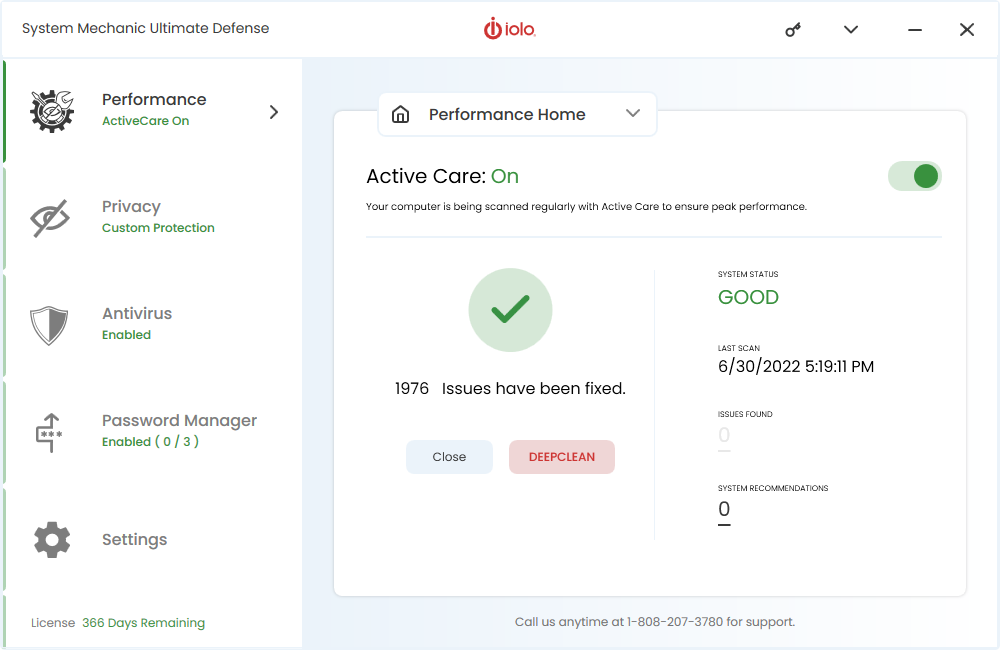
Task: Click the Settings gear icon
Action: click(x=51, y=539)
